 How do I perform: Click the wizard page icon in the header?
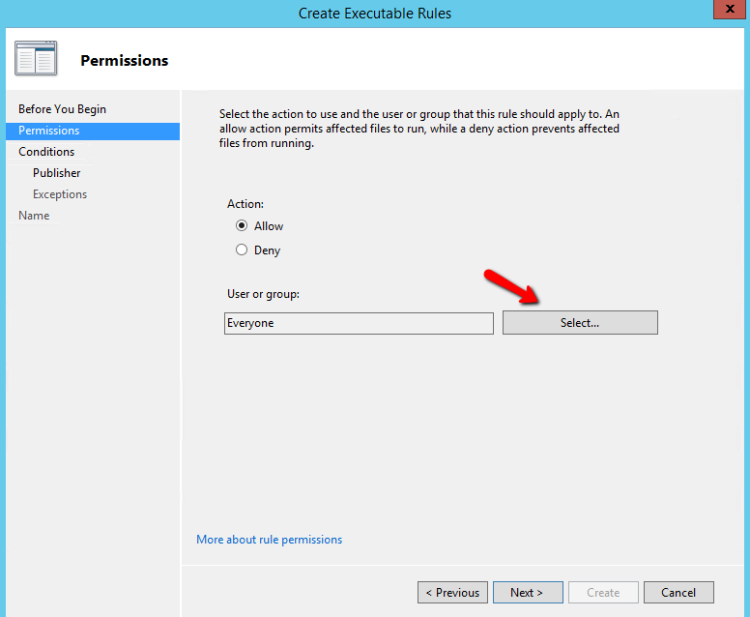[36, 59]
